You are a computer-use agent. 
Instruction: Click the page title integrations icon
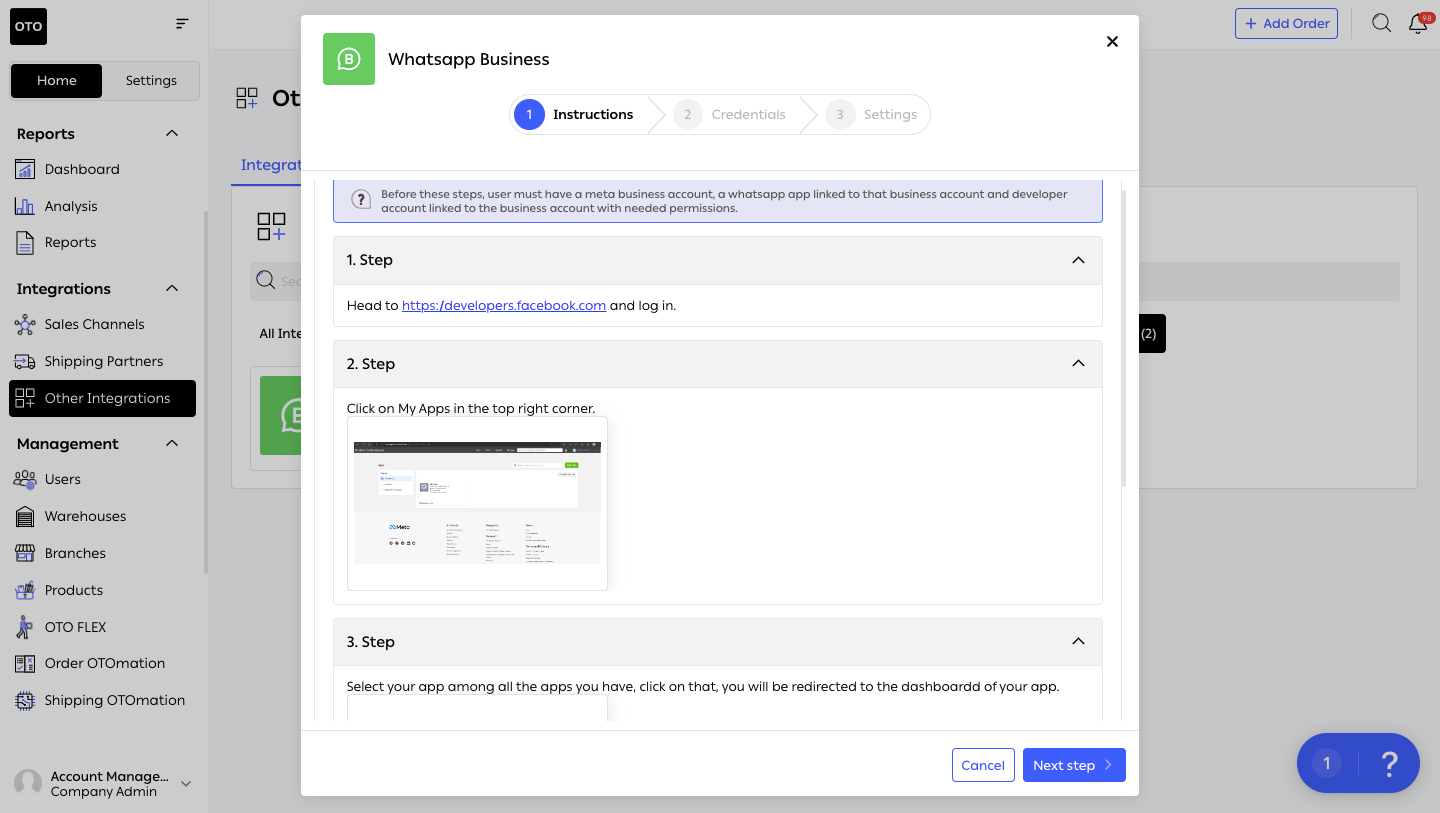tap(247, 97)
